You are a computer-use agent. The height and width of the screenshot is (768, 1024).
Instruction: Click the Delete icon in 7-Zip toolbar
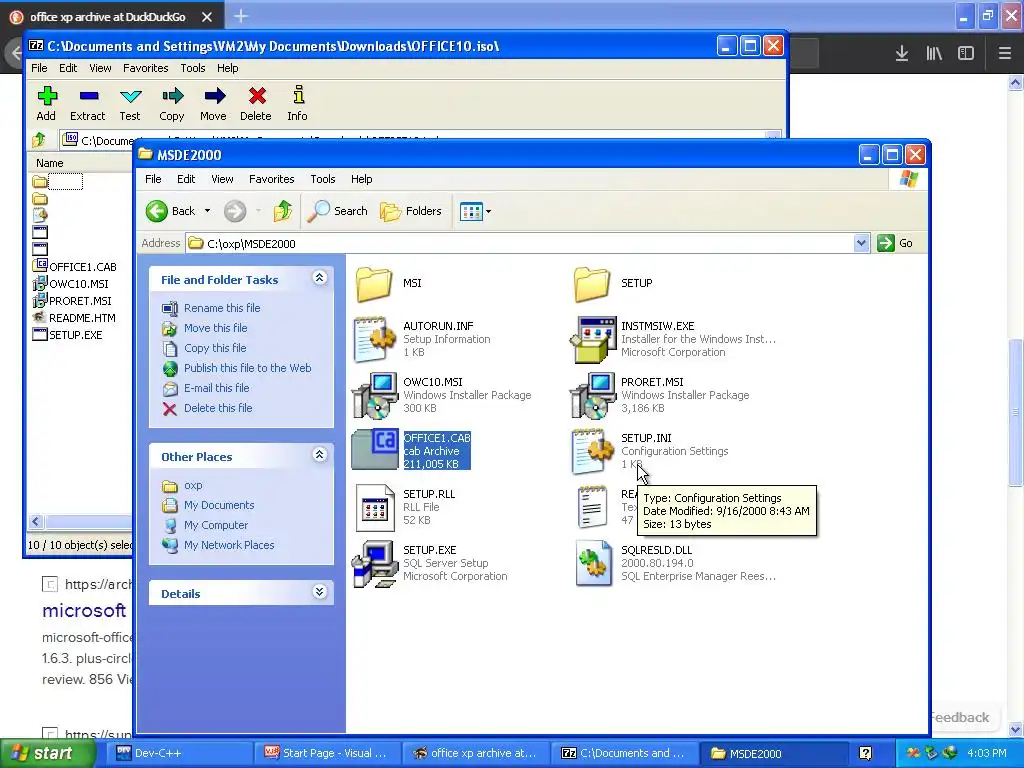257,97
